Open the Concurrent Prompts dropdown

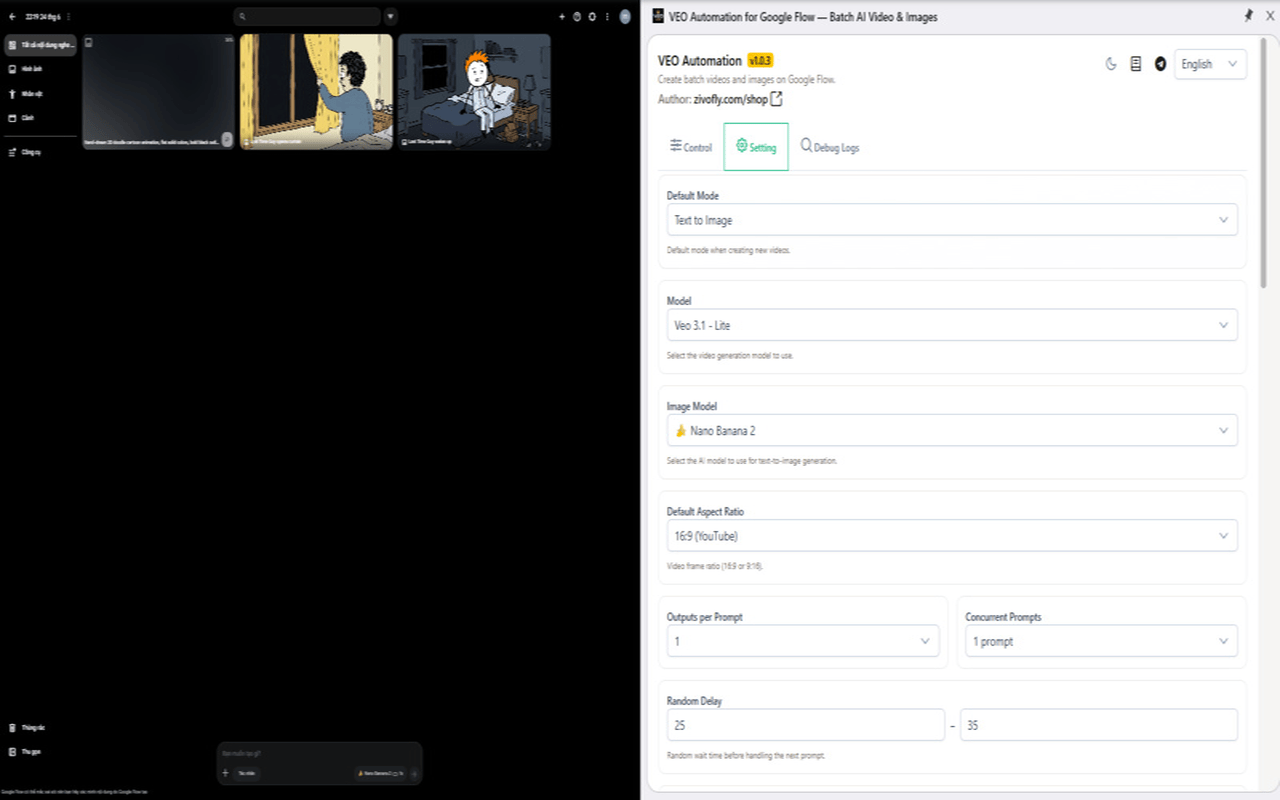1101,641
